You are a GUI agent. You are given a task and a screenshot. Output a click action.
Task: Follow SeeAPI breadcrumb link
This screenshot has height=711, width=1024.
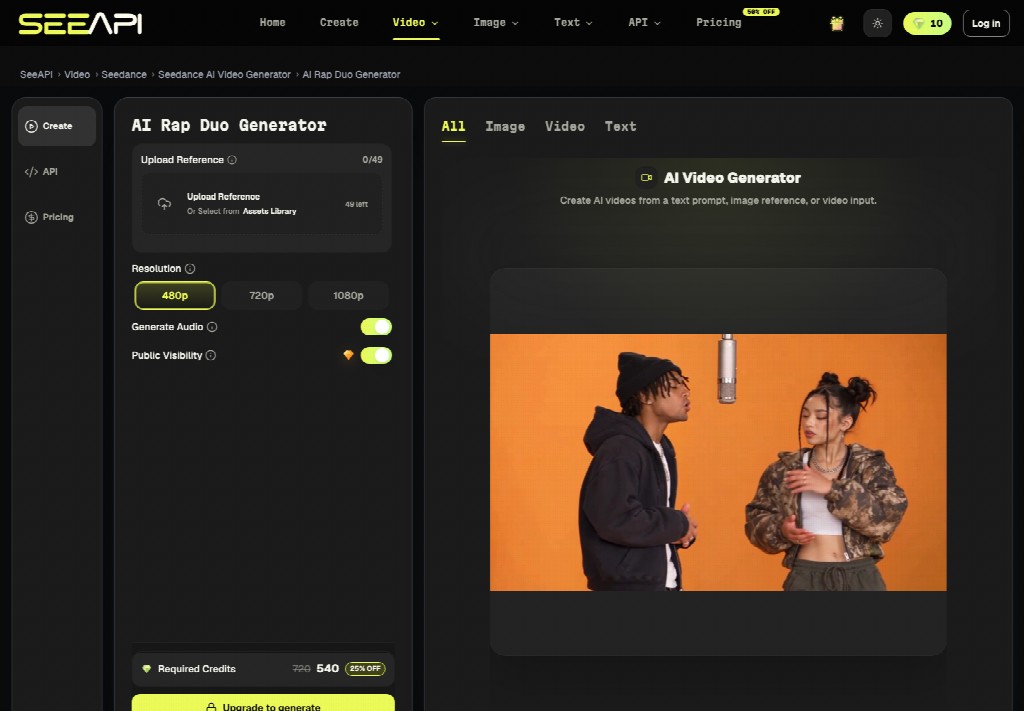36,74
